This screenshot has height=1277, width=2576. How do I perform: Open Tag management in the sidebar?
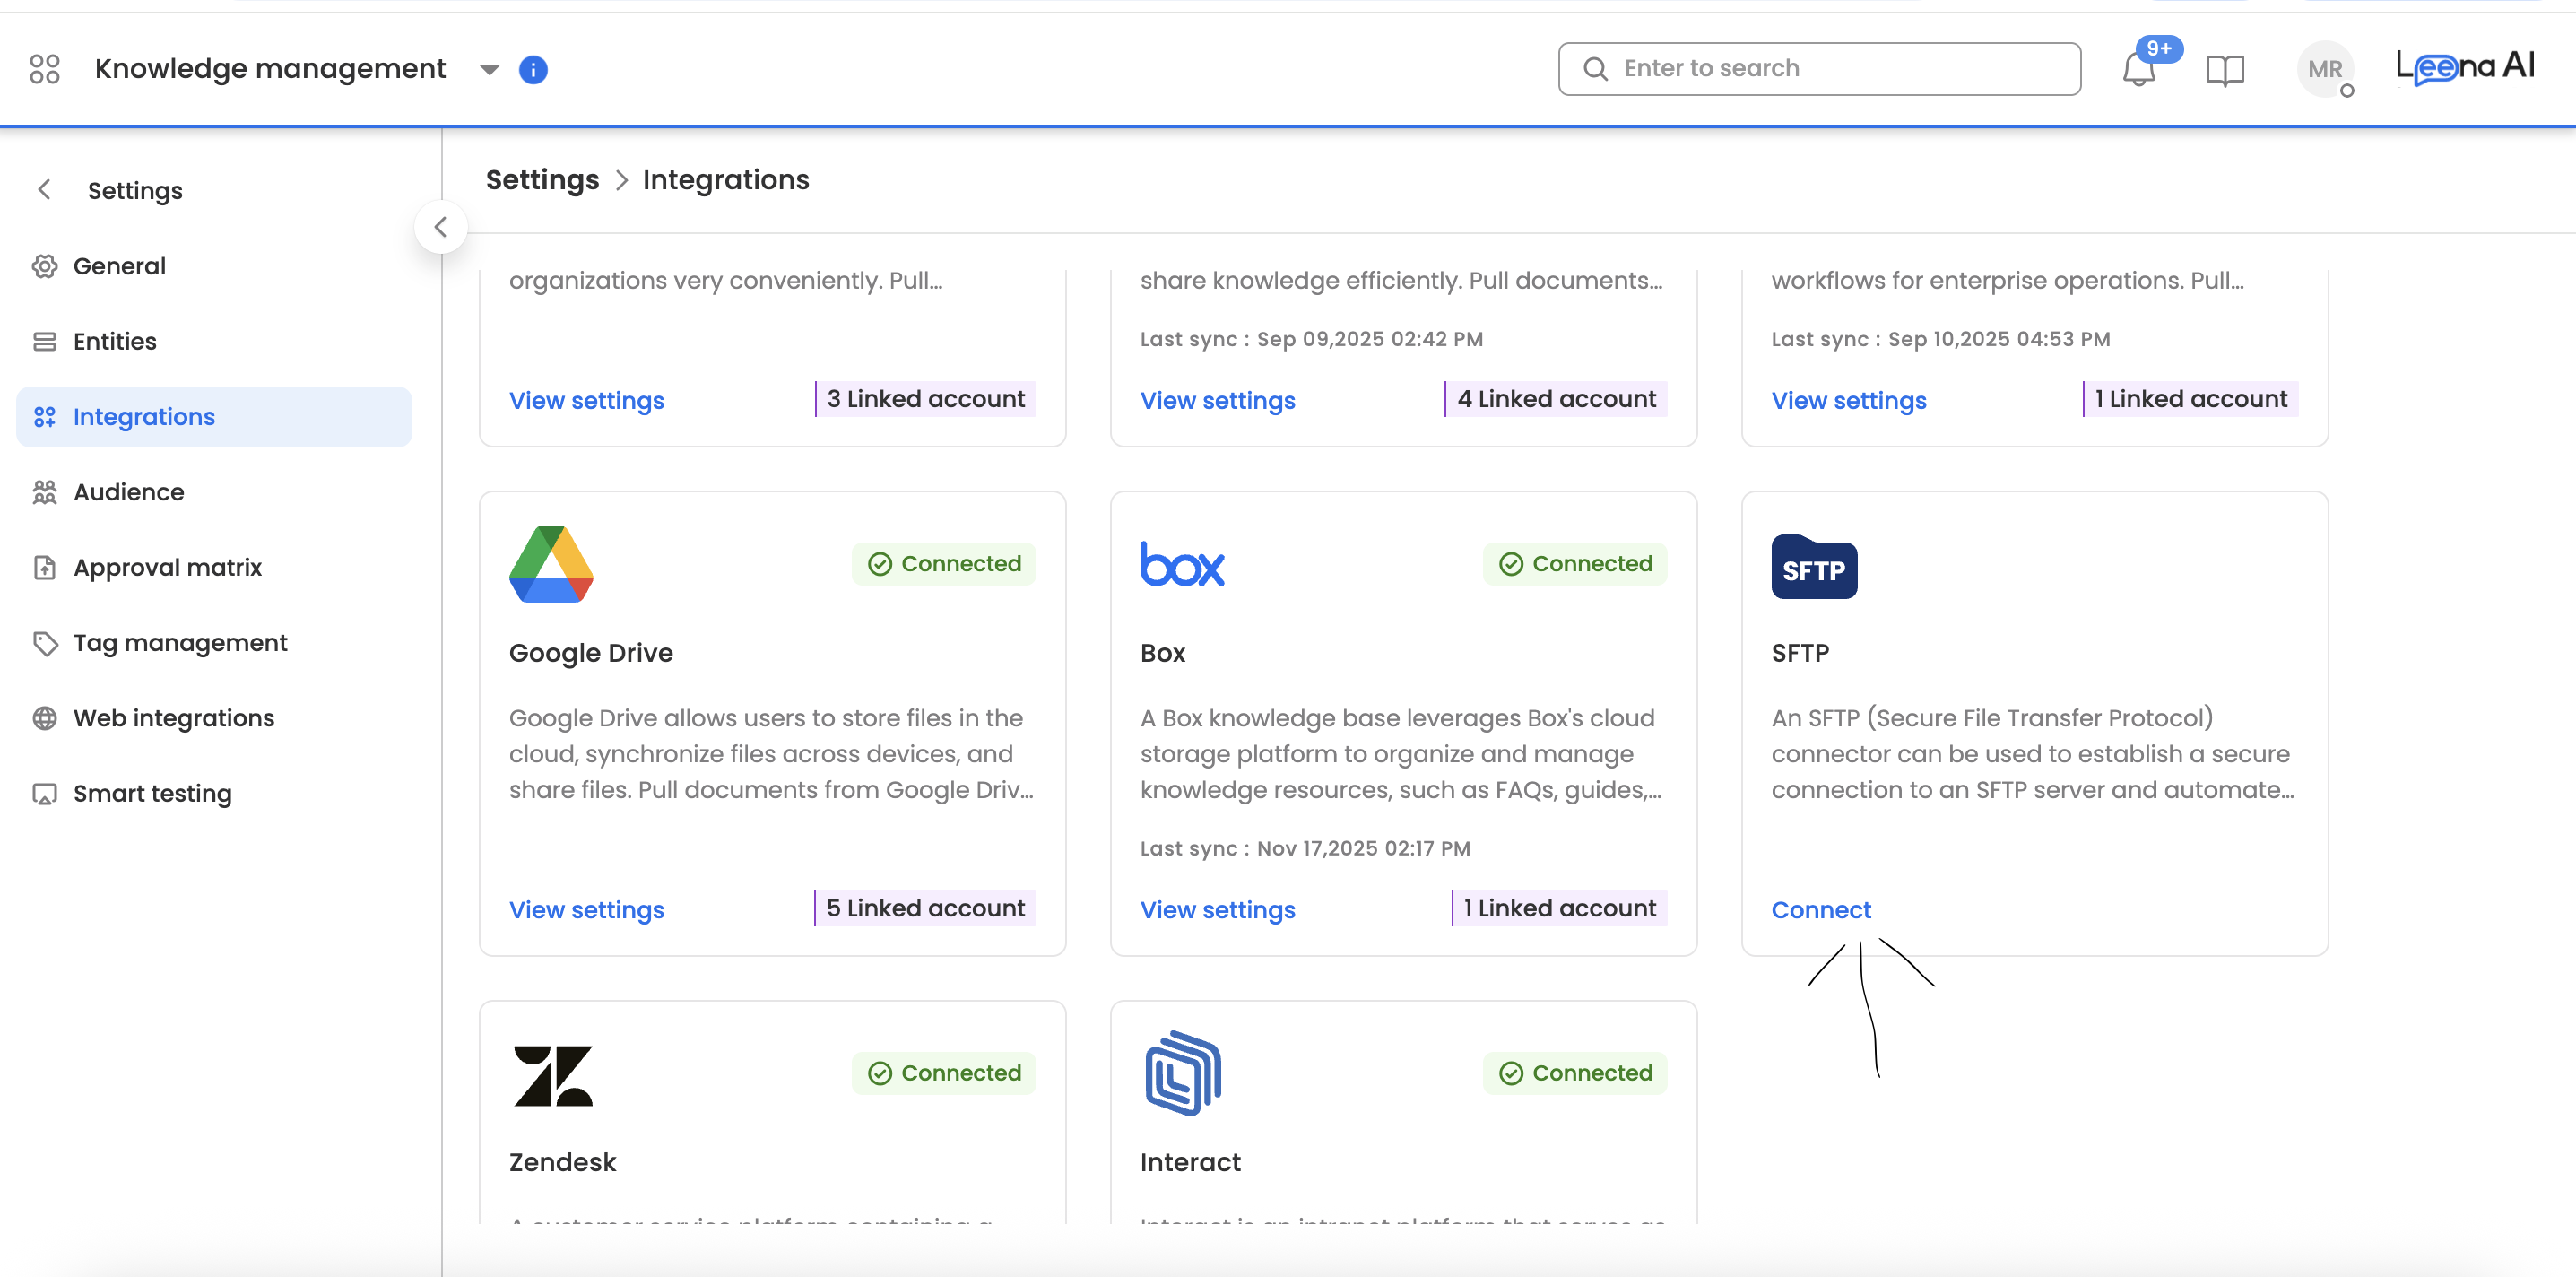(180, 643)
